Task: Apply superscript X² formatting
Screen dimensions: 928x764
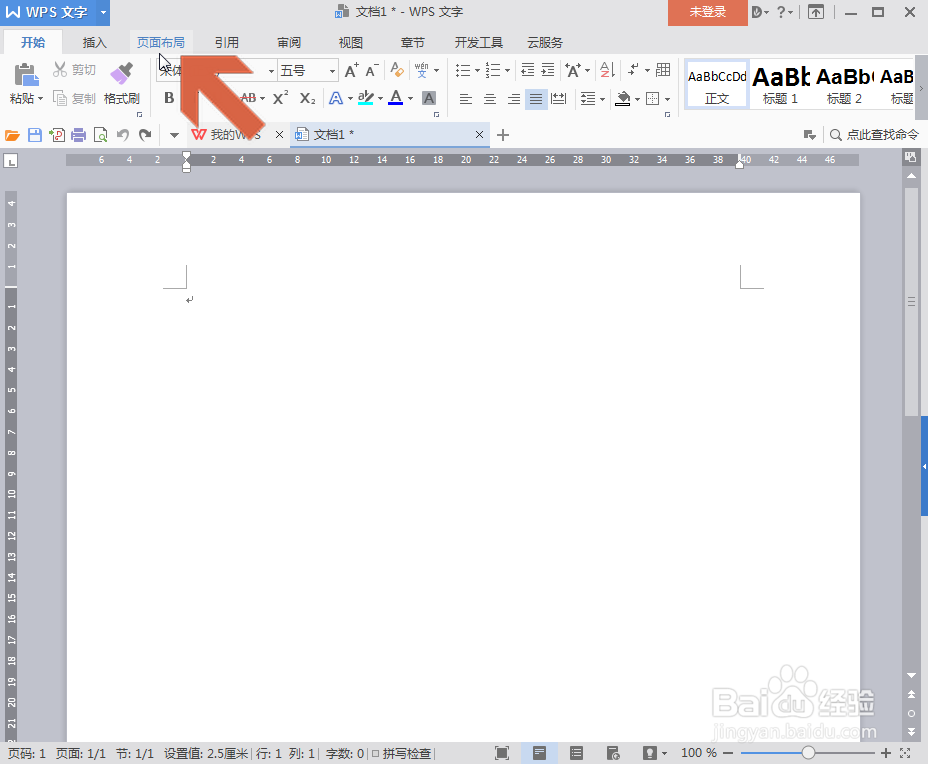Action: click(281, 98)
